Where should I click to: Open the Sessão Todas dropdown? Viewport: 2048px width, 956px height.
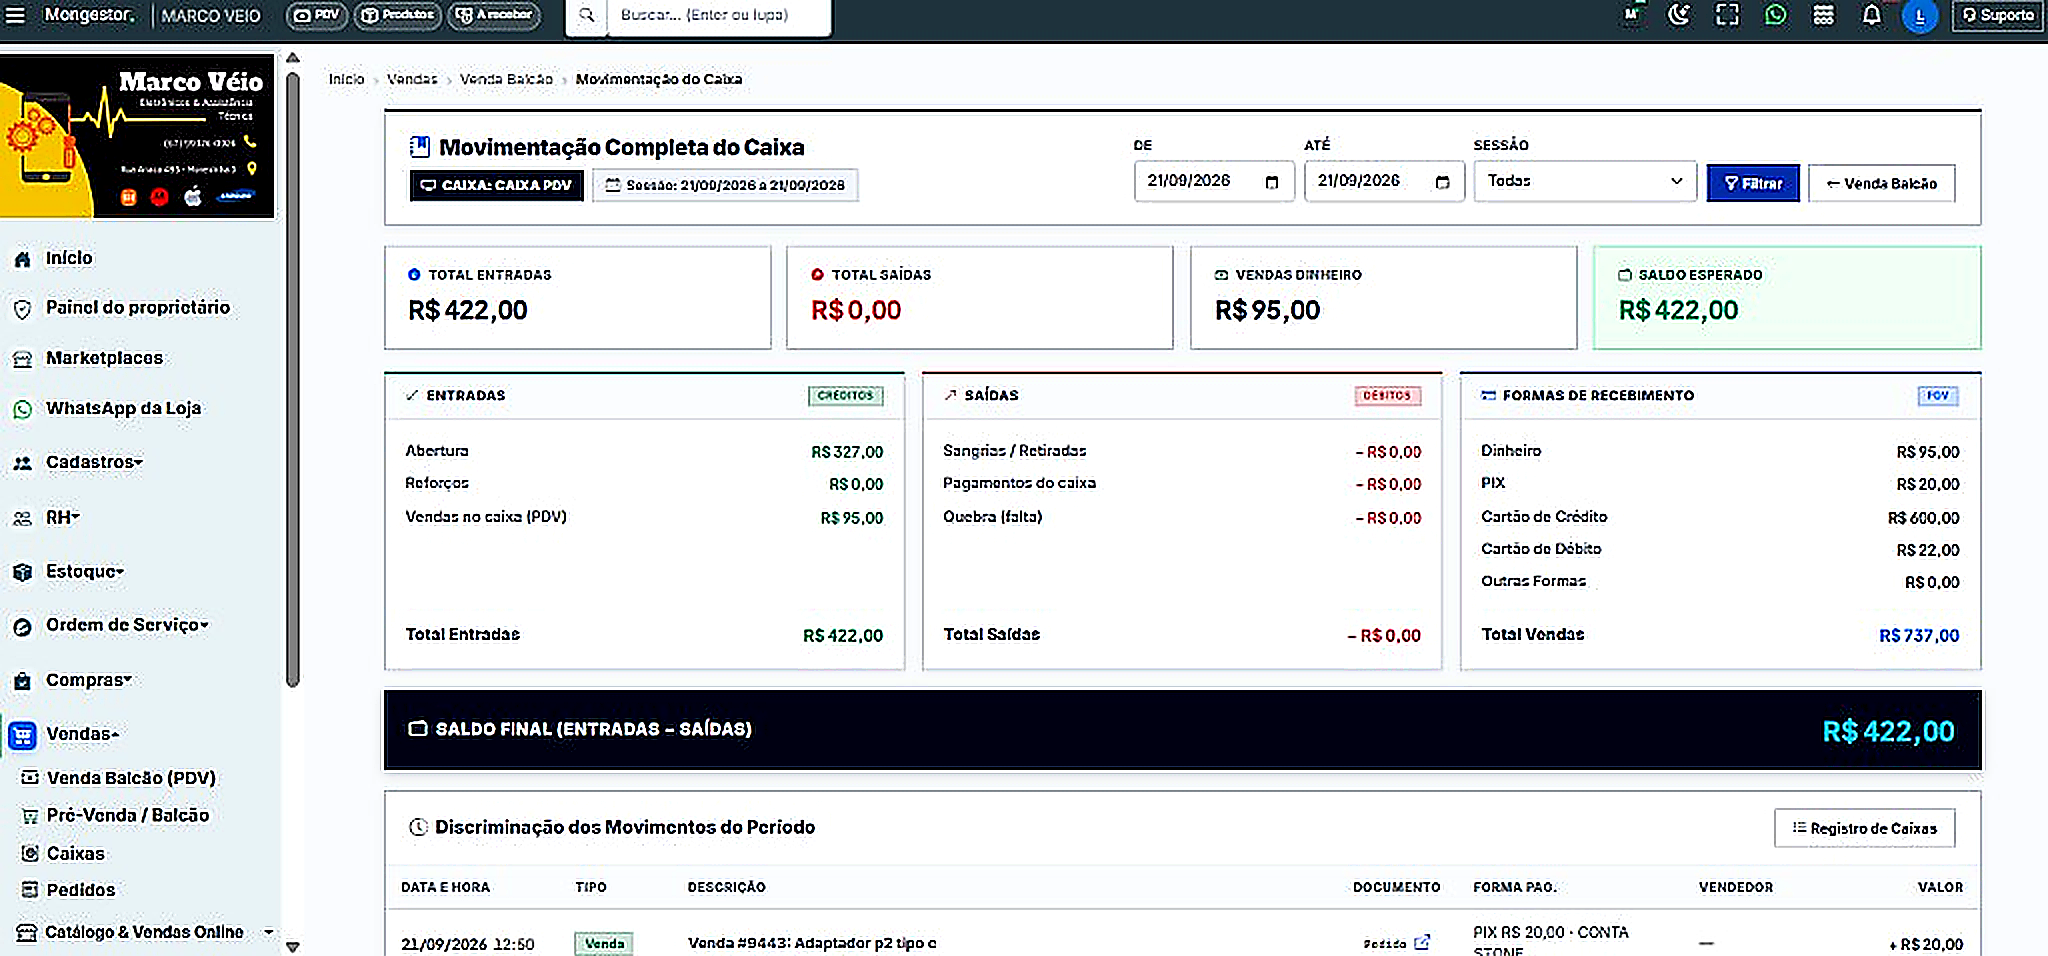(1585, 181)
